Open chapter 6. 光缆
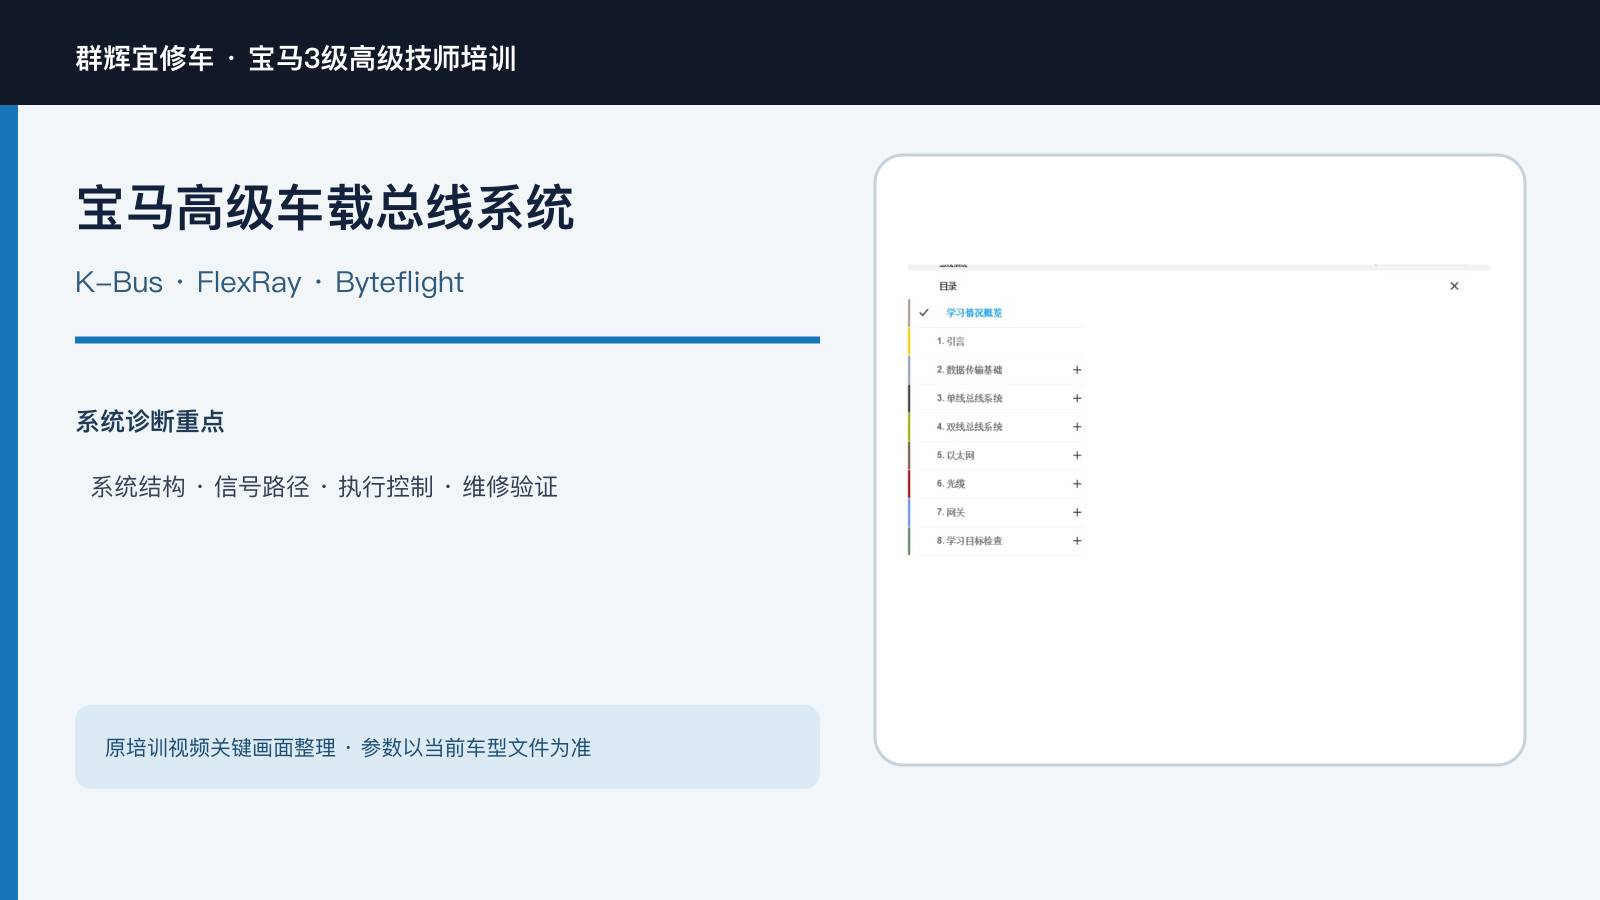This screenshot has height=900, width=1600. (950, 484)
